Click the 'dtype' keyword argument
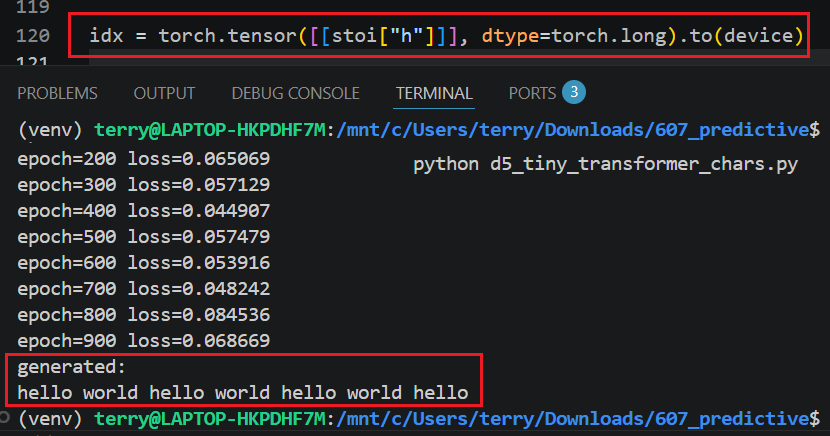Viewport: 830px width, 436px height. pos(510,36)
